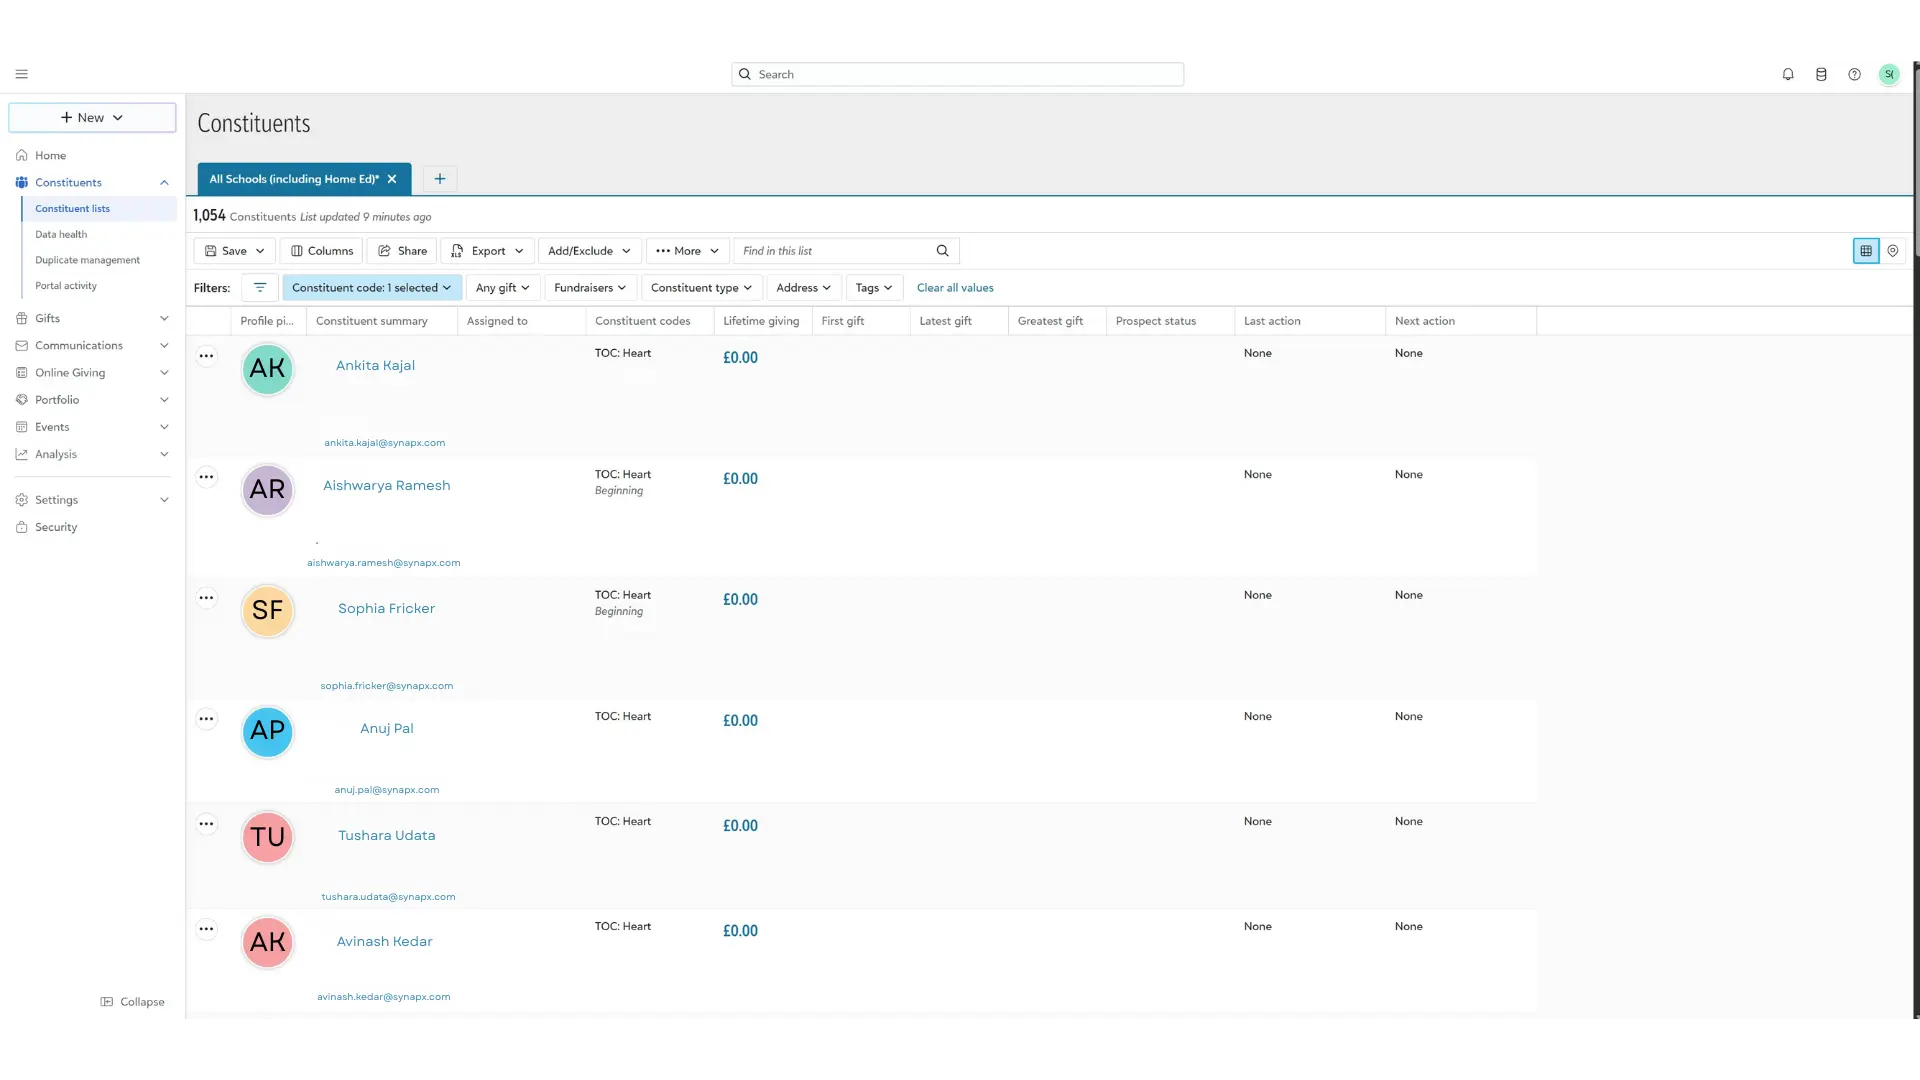Click the filter funnel icon
Image resolution: width=1920 pixels, height=1080 pixels.
point(260,288)
